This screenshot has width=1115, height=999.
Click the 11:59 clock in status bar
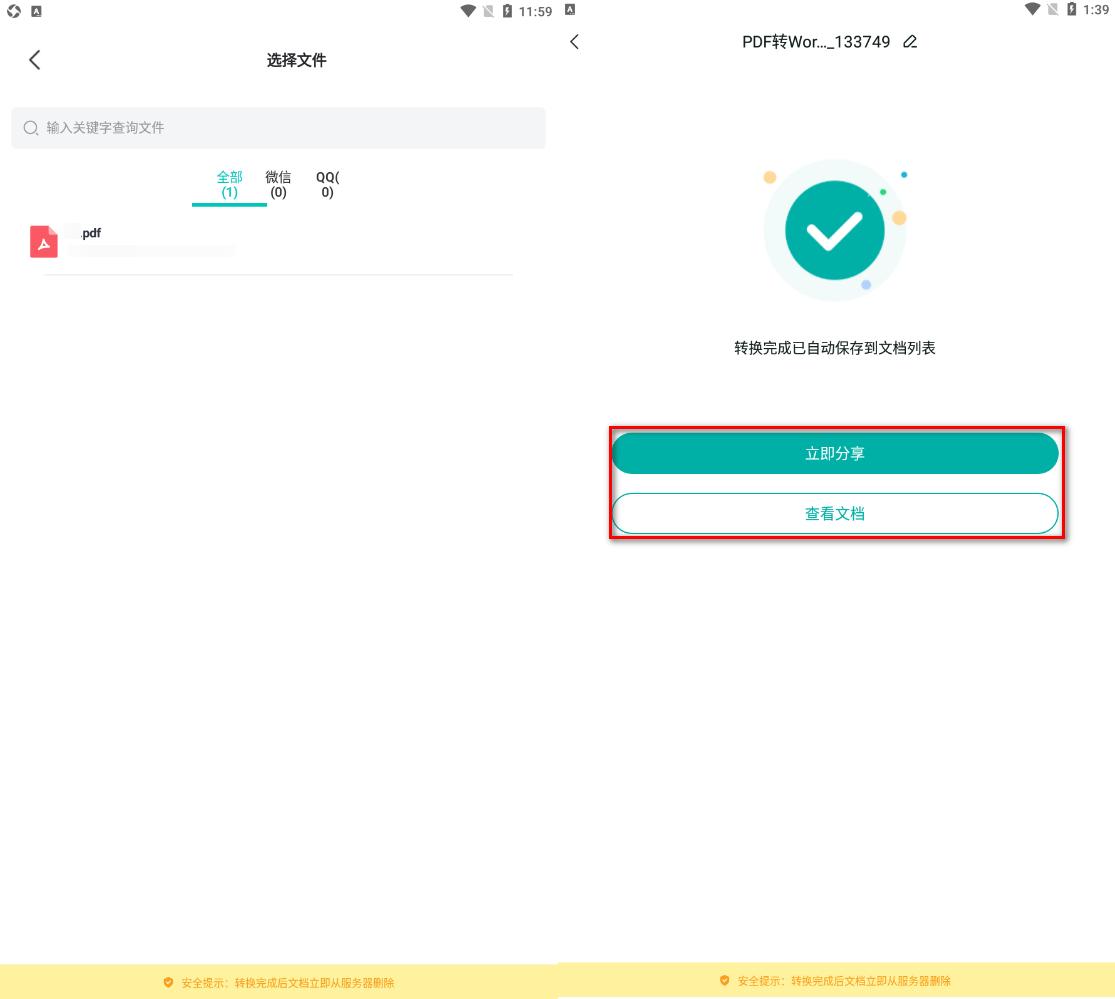[535, 11]
